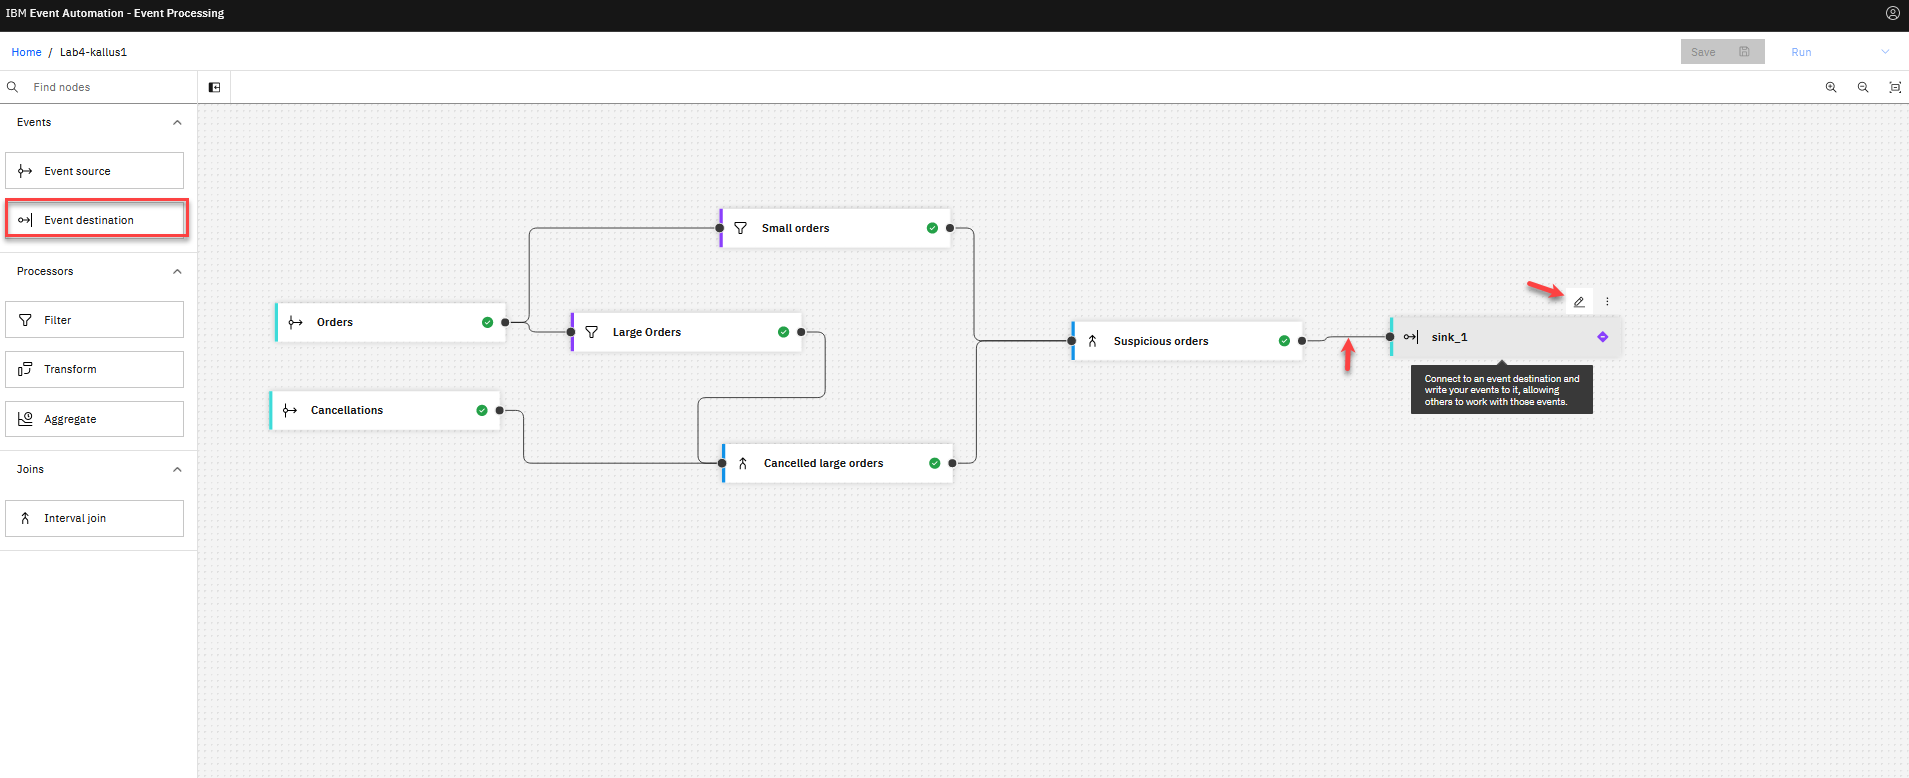Click the Save button
The image size is (1909, 778).
[x=1721, y=52]
